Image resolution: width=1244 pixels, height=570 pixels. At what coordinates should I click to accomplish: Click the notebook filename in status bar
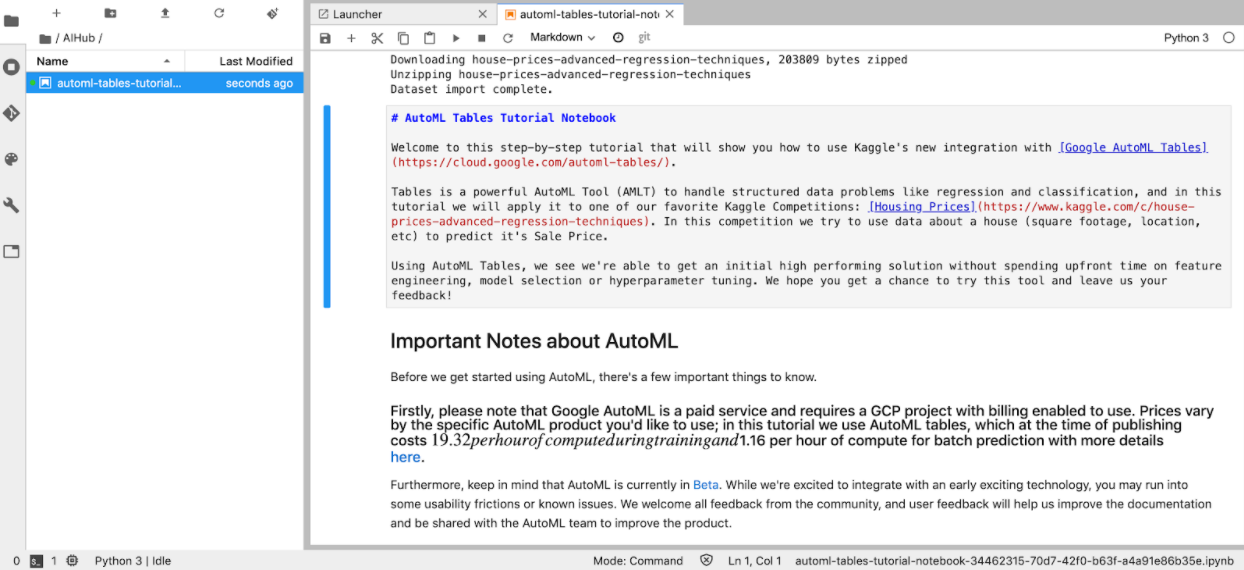pyautogui.click(x=1014, y=561)
